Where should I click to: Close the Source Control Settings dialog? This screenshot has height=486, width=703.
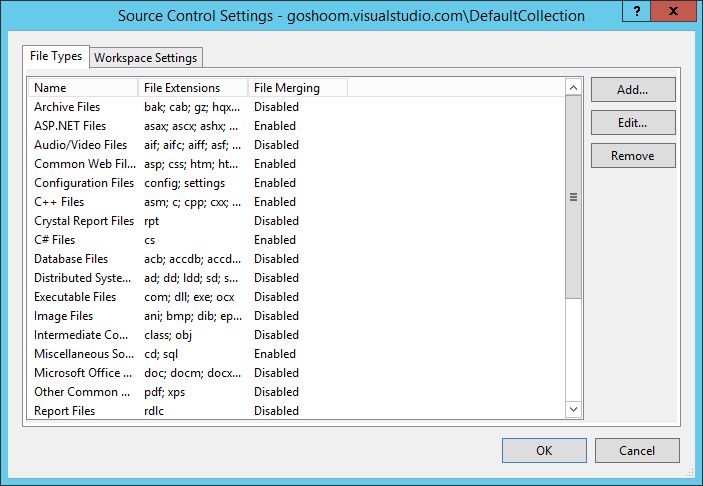tap(673, 11)
